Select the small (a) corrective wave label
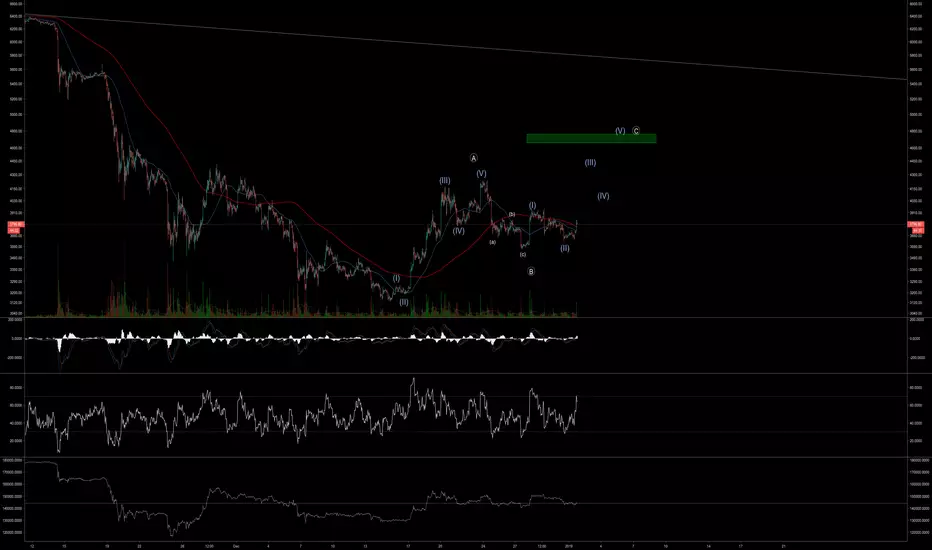This screenshot has height=550, width=932. pyautogui.click(x=493, y=242)
